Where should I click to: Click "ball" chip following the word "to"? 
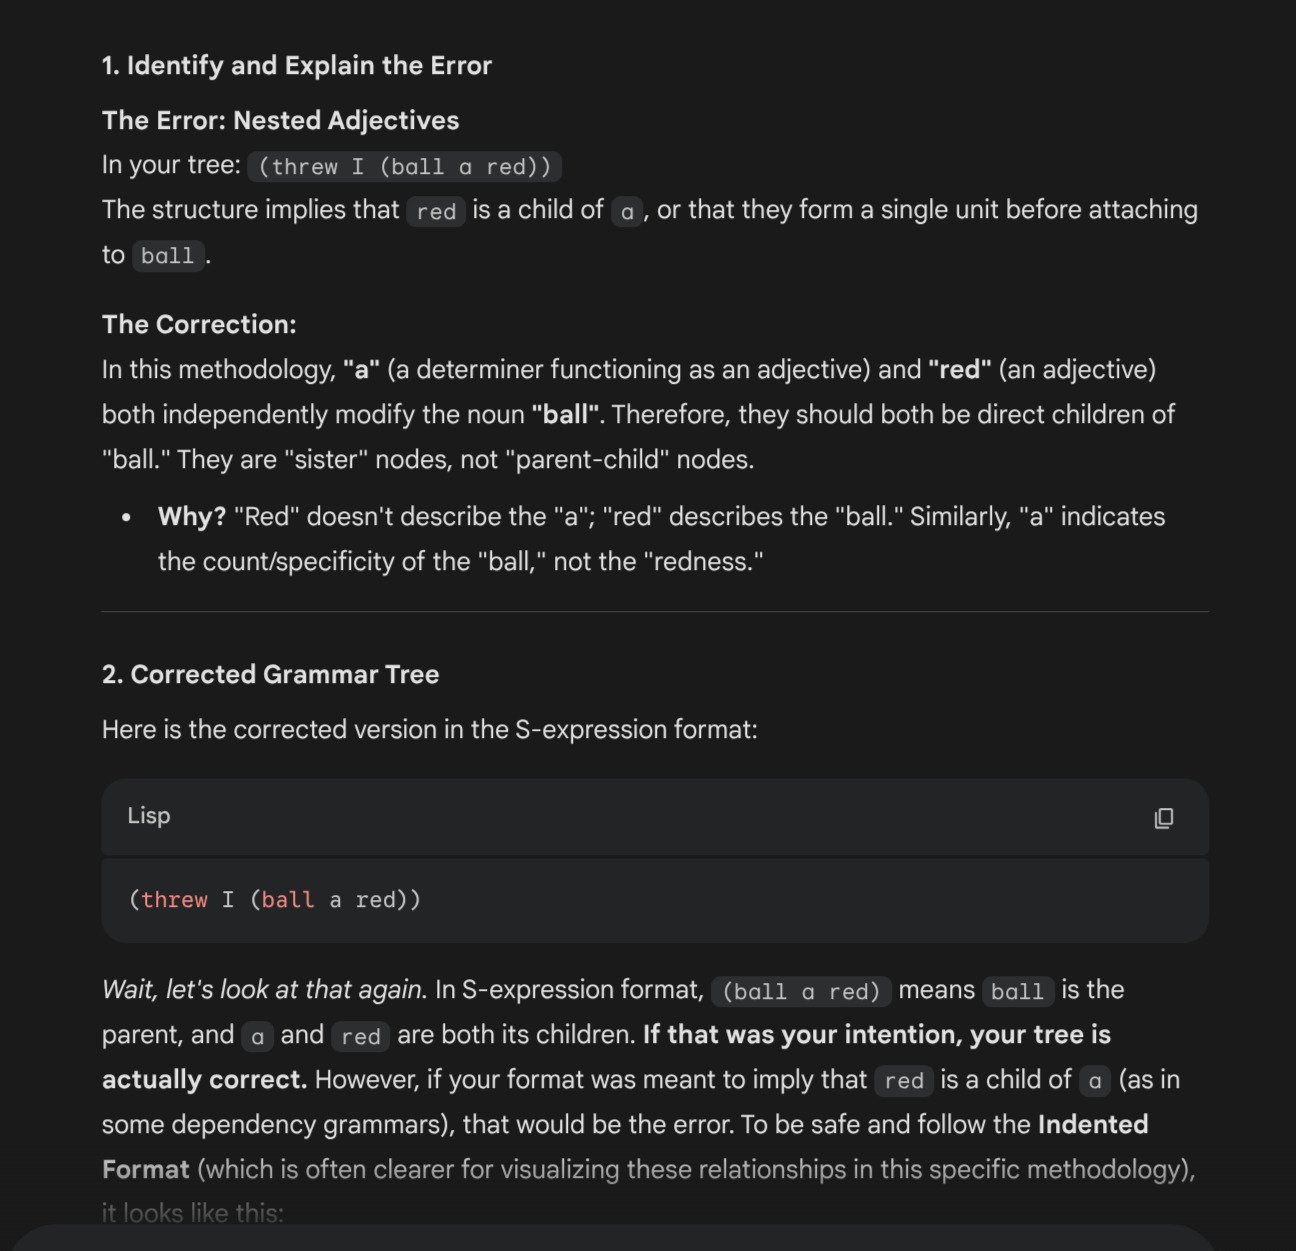tap(168, 256)
